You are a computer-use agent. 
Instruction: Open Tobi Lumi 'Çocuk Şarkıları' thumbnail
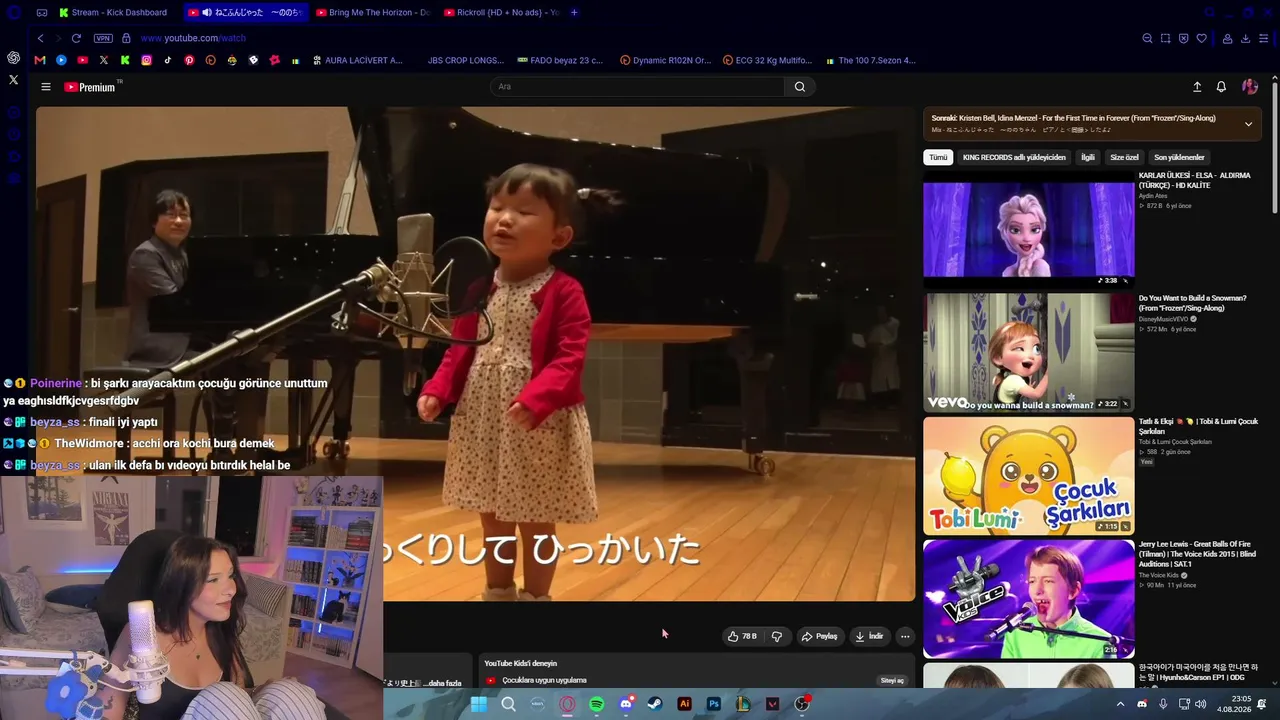pos(1029,476)
